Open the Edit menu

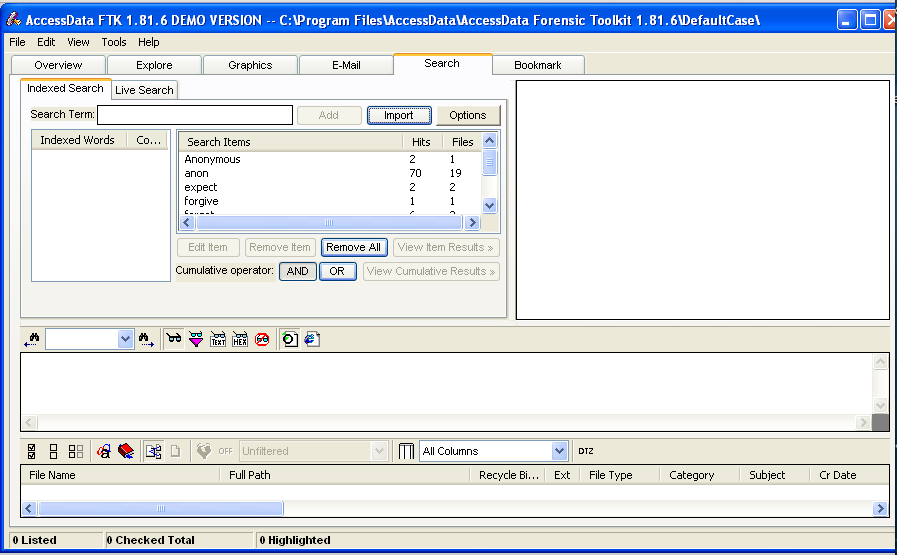pyautogui.click(x=46, y=42)
